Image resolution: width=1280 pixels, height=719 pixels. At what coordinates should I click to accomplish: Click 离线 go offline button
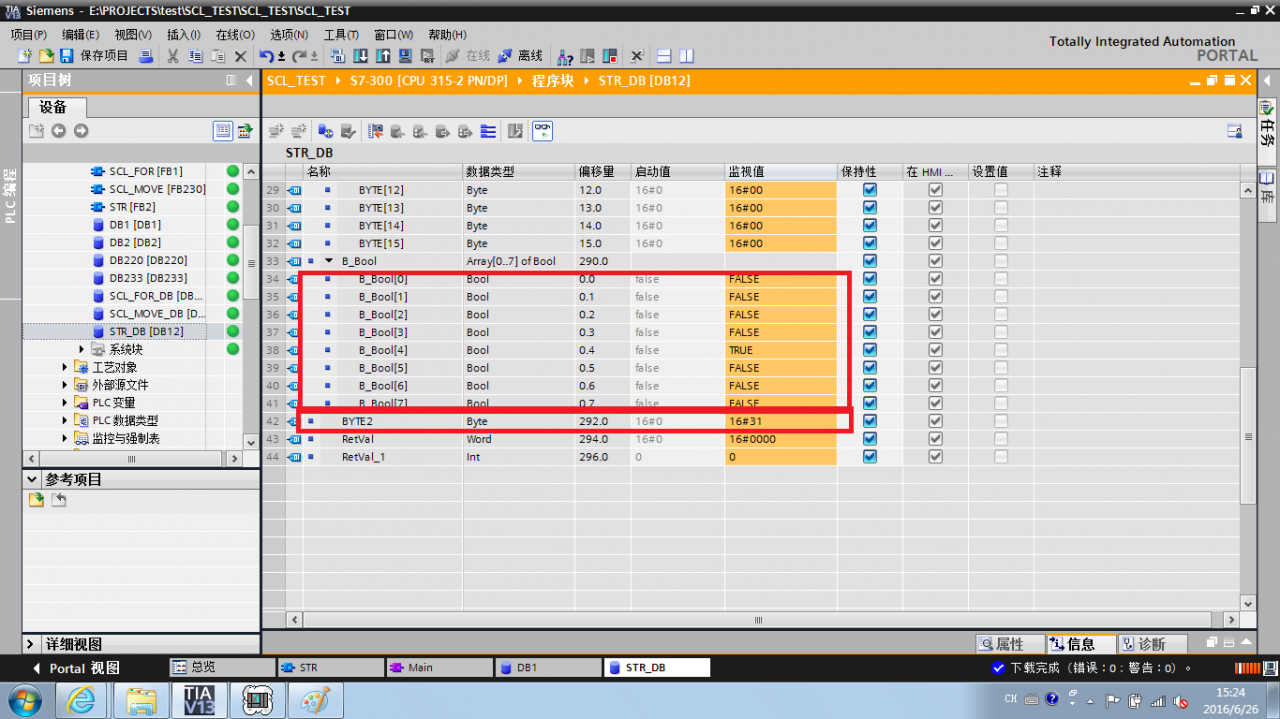(521, 56)
